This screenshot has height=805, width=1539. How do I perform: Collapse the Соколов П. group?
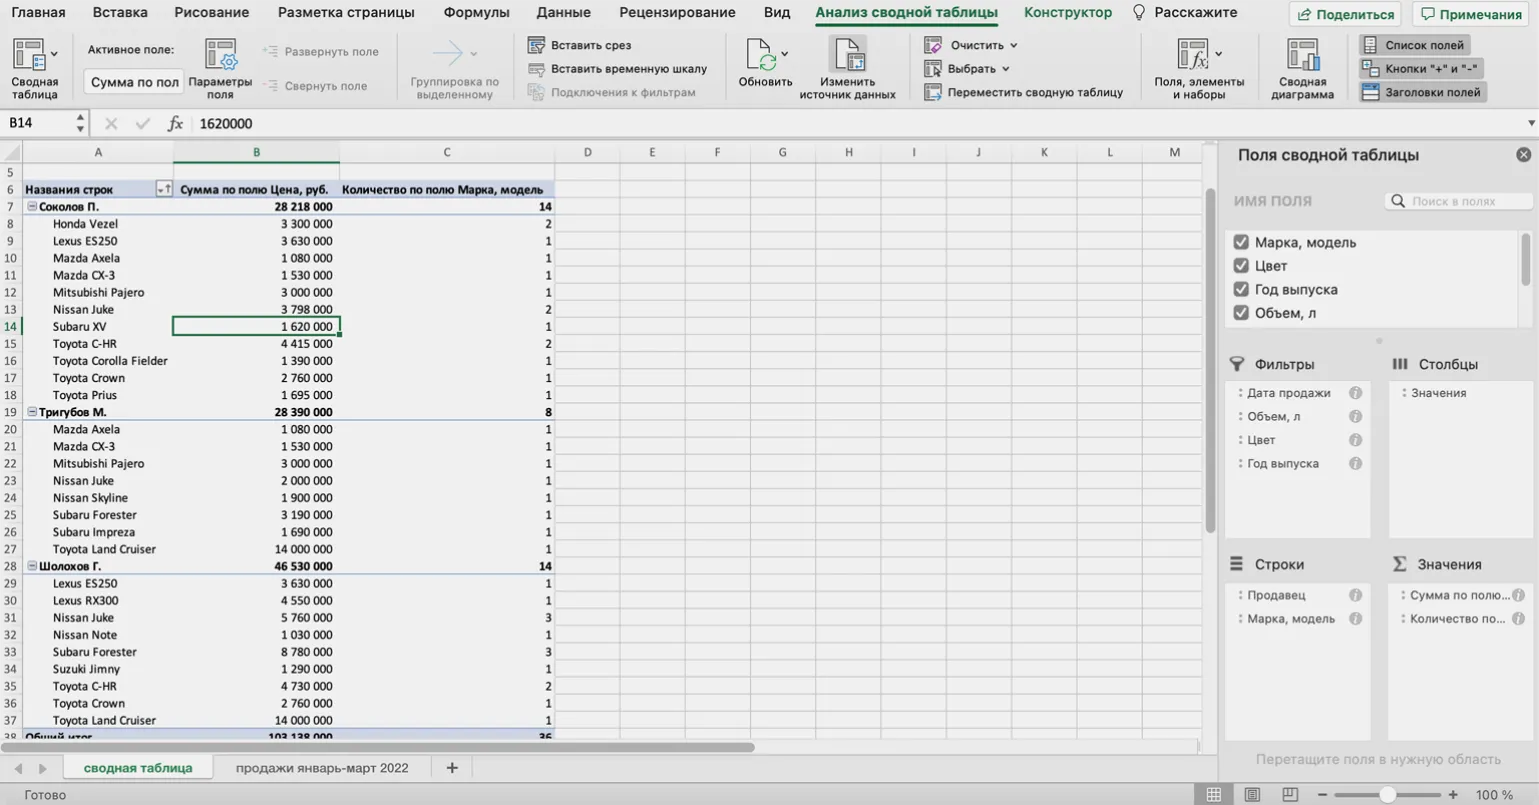point(32,207)
